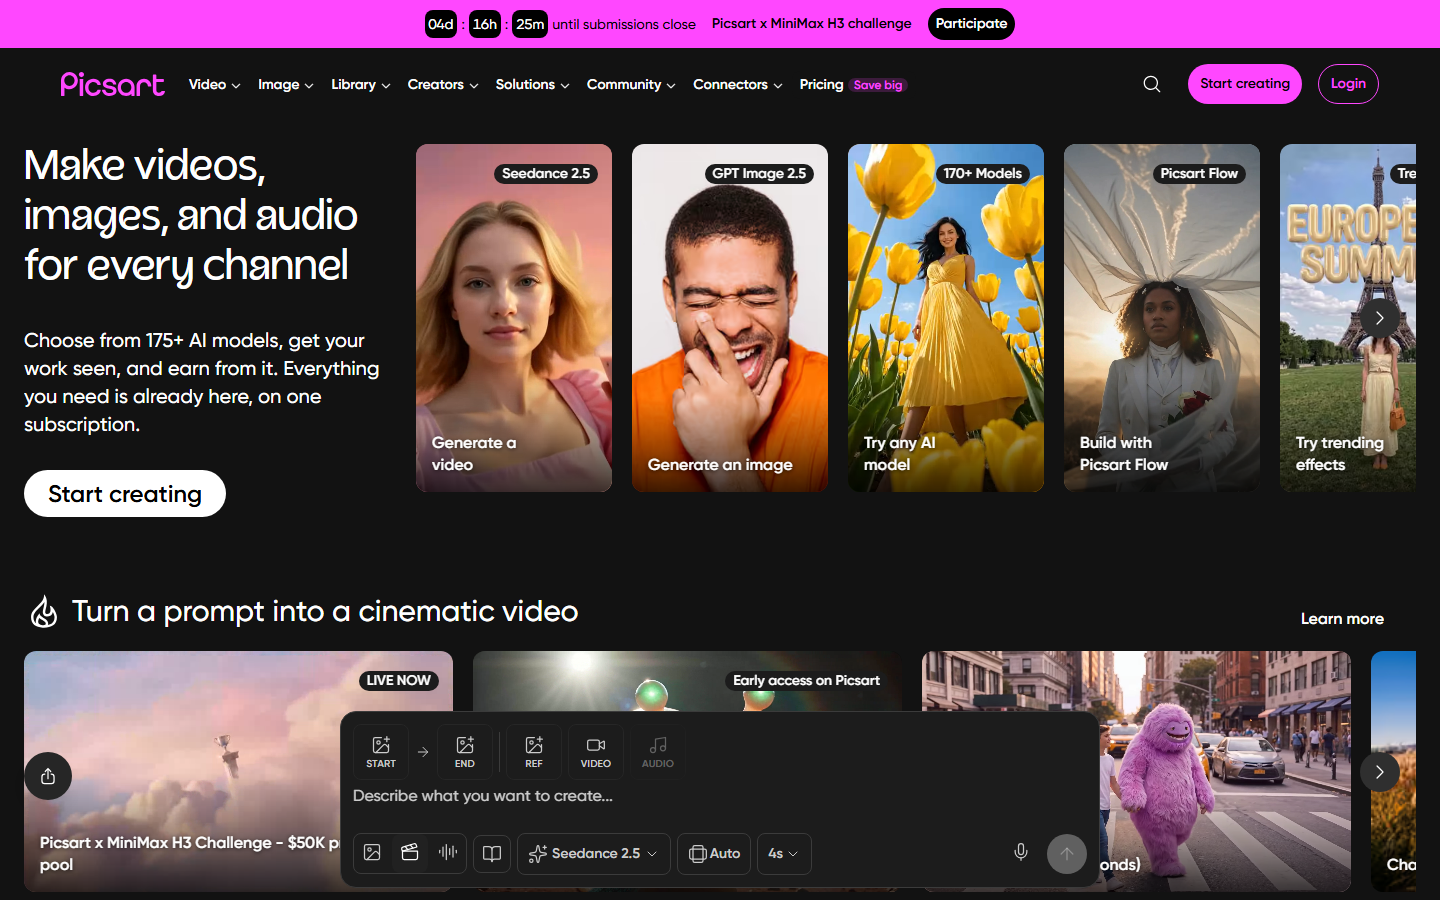Click the Turn a prompt into a cinematic video heading

point(325,612)
